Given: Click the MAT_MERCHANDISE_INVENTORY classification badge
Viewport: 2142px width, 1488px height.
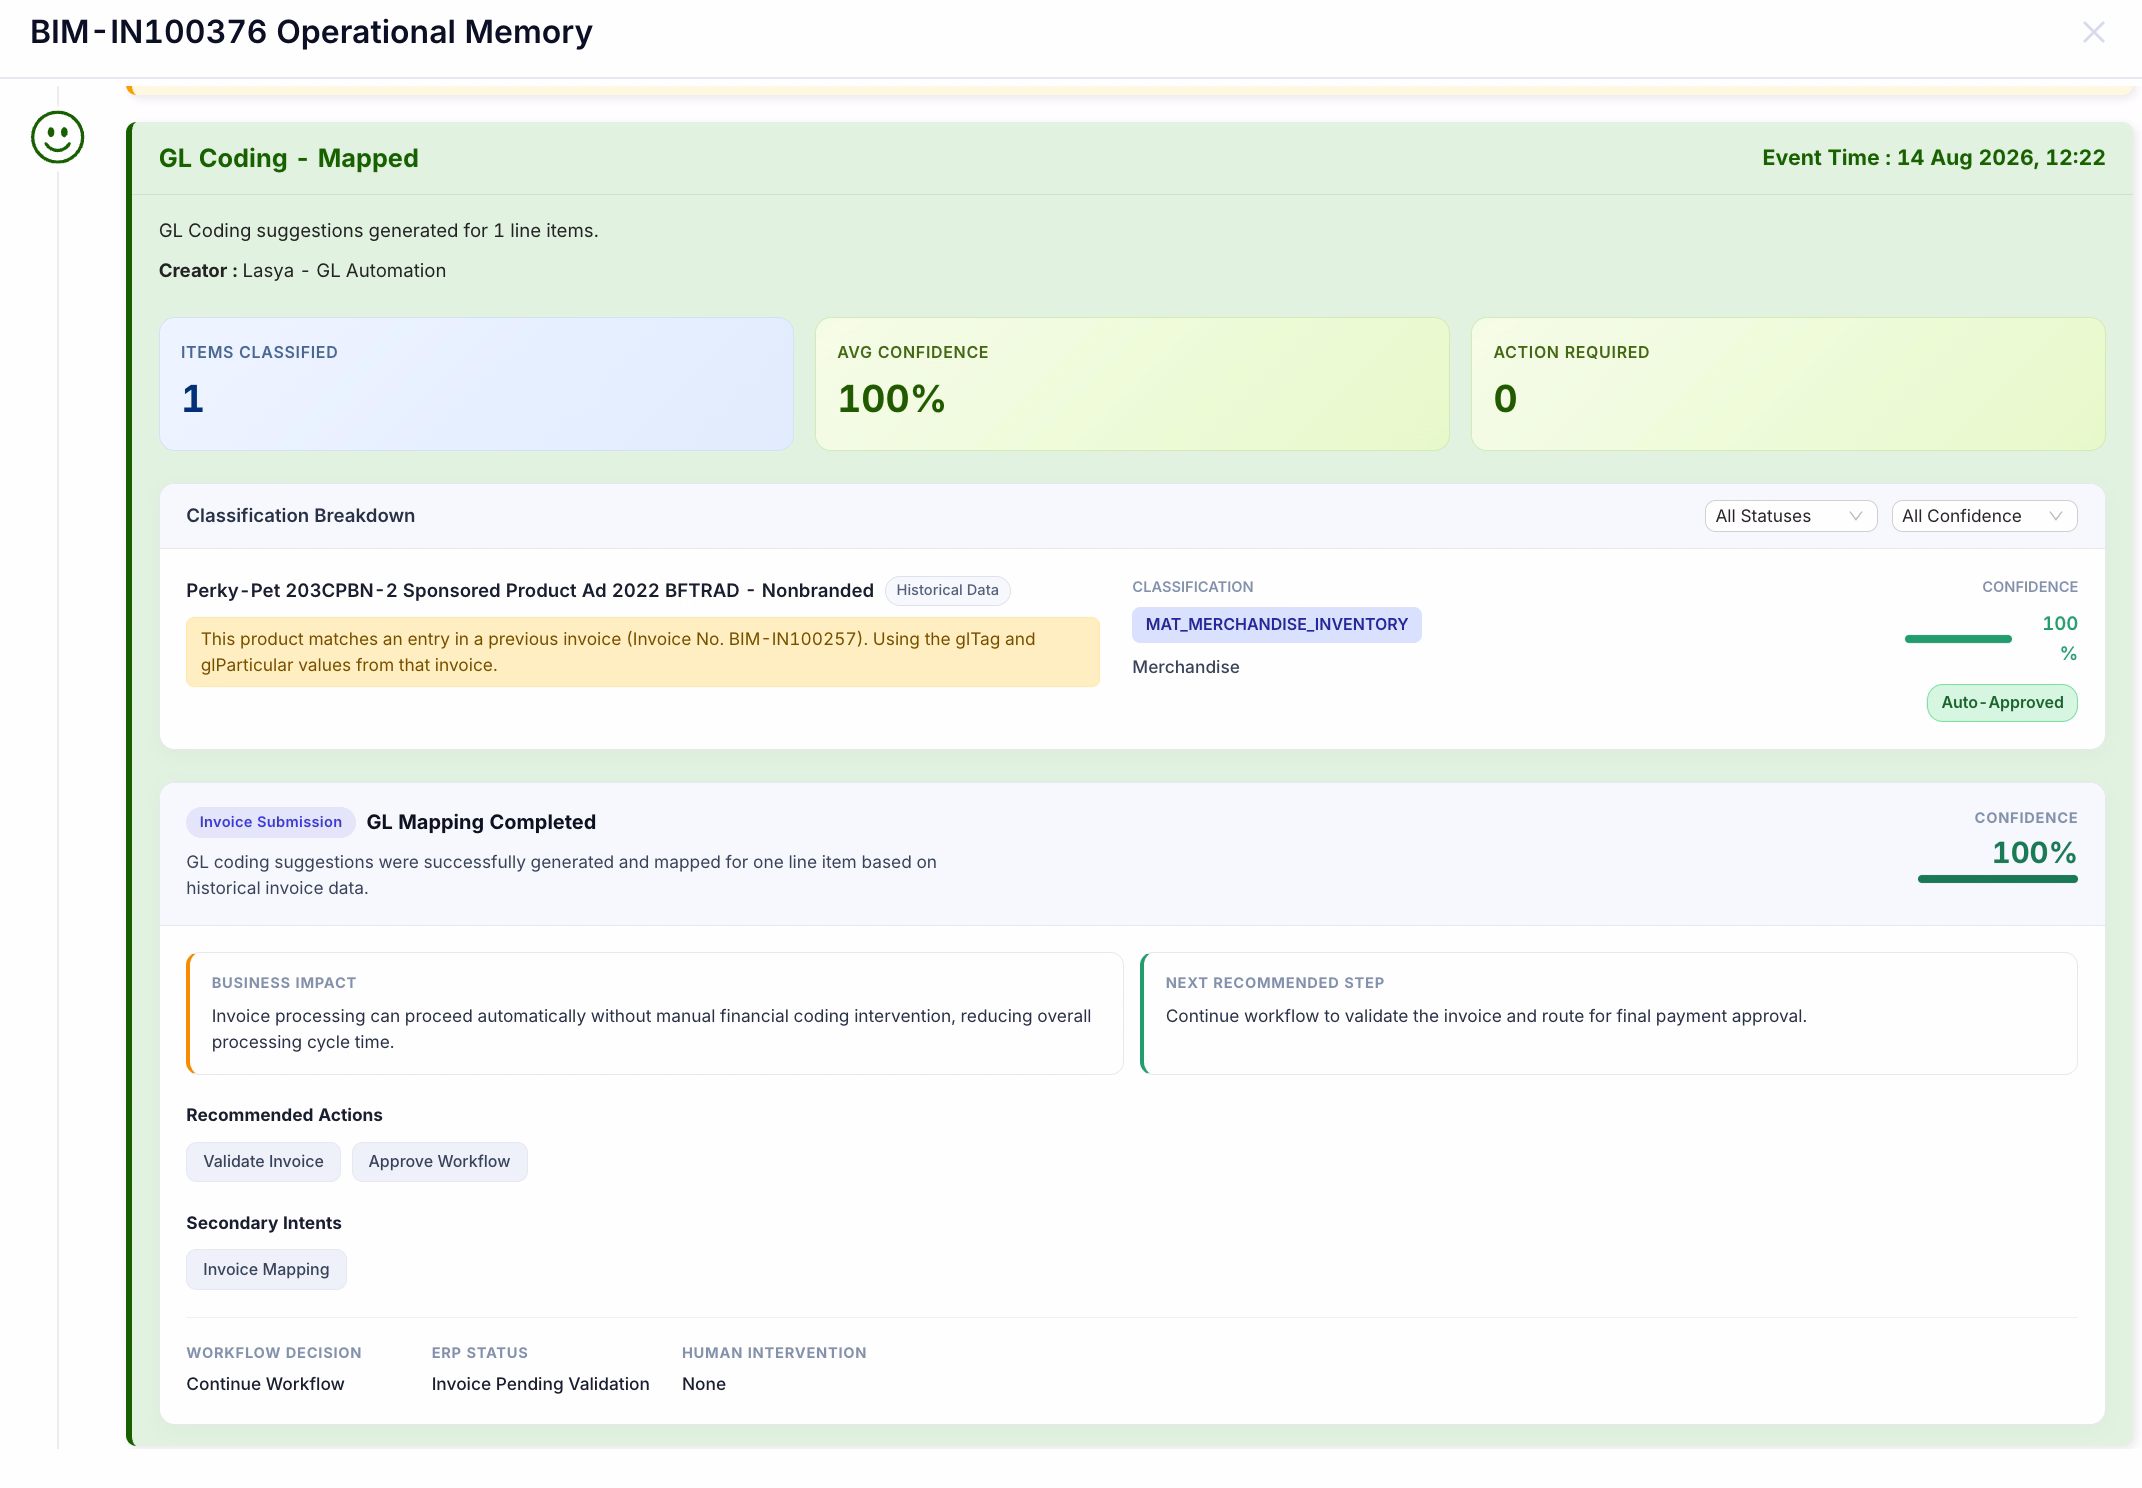Looking at the screenshot, I should click(x=1276, y=624).
